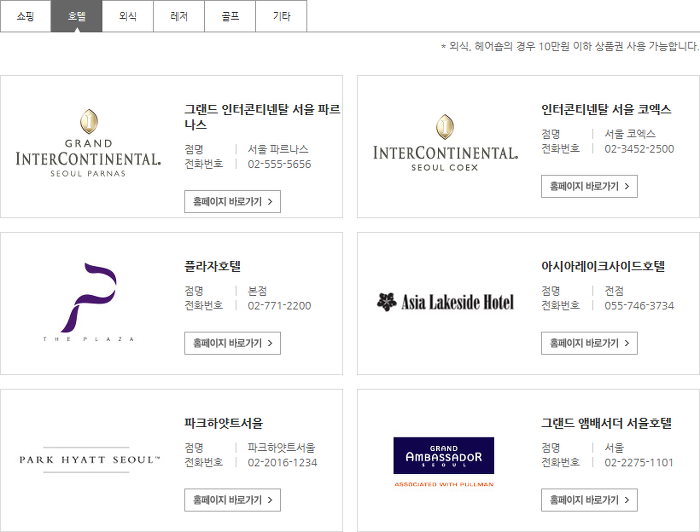Click the Grand Ambassador Seoul logo
The image size is (700, 532).
point(444,462)
